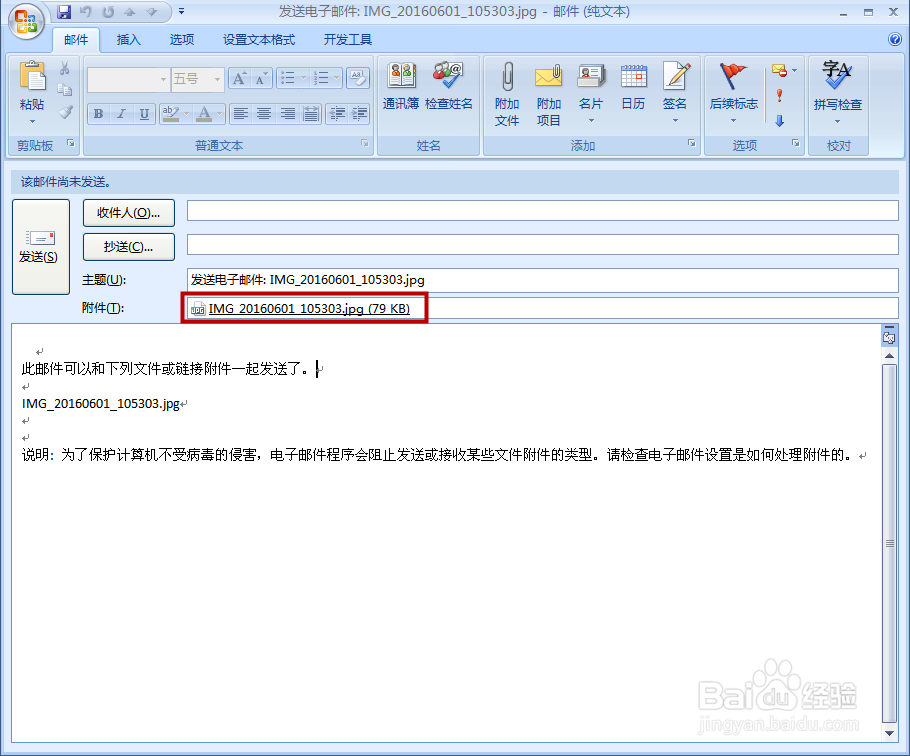
Task: Open the 后续标志 follow-up flag menu
Action: (x=734, y=93)
